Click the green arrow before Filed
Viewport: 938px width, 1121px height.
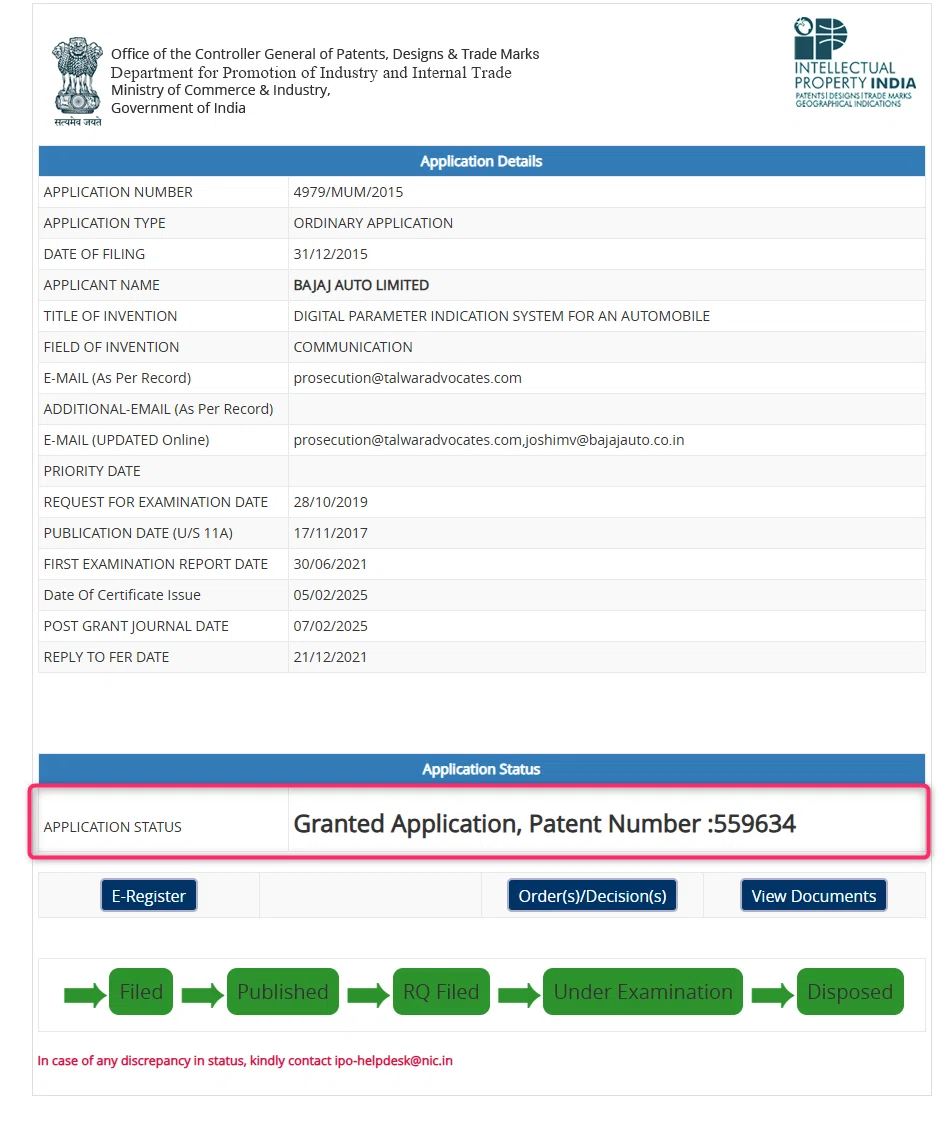85,994
